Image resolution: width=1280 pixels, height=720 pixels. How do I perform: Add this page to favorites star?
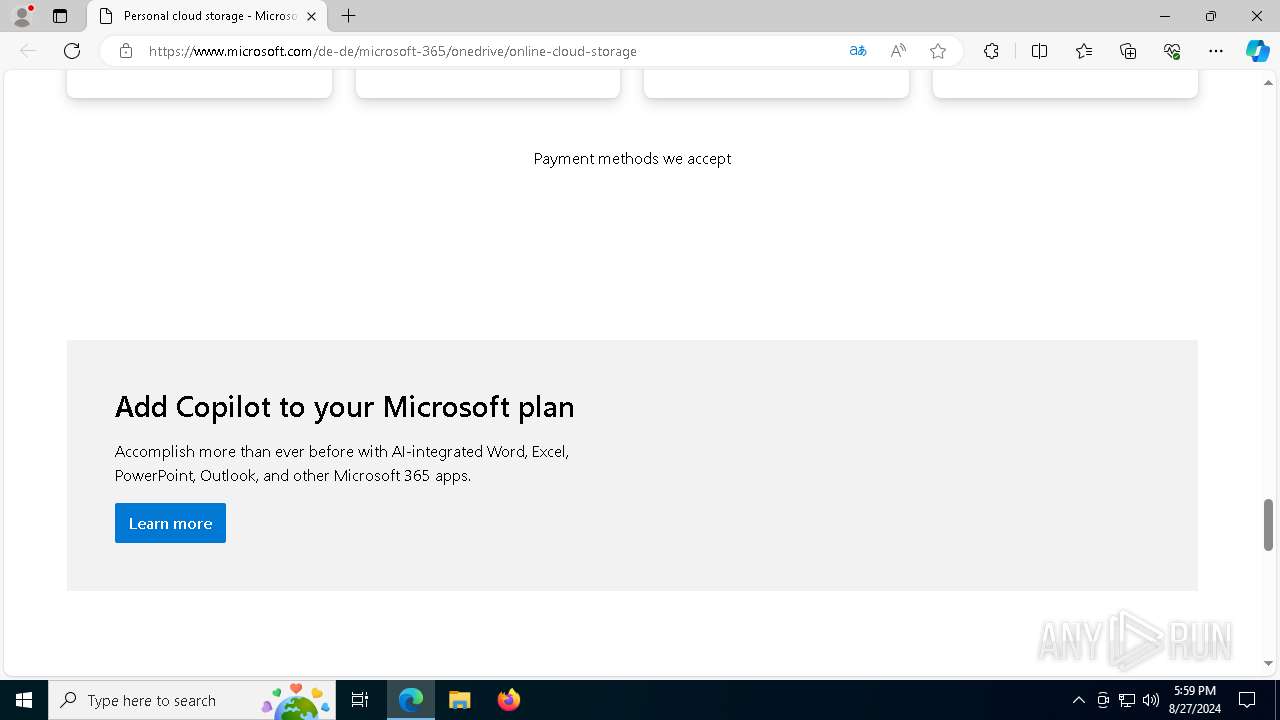pos(938,51)
